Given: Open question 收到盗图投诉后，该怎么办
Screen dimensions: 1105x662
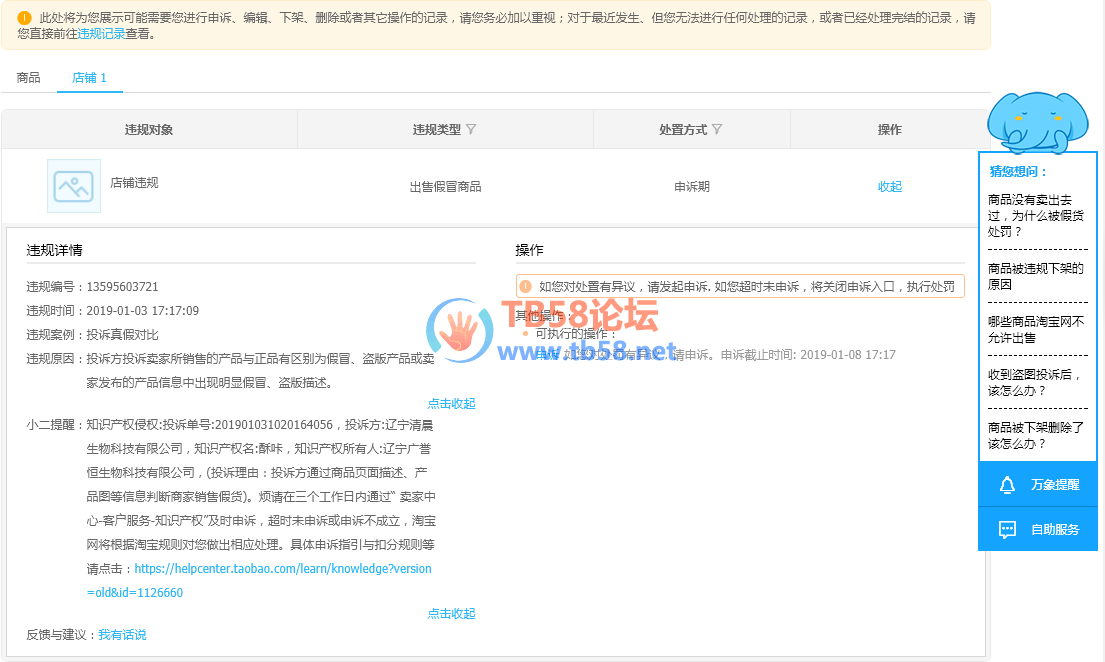Looking at the screenshot, I should [1034, 382].
